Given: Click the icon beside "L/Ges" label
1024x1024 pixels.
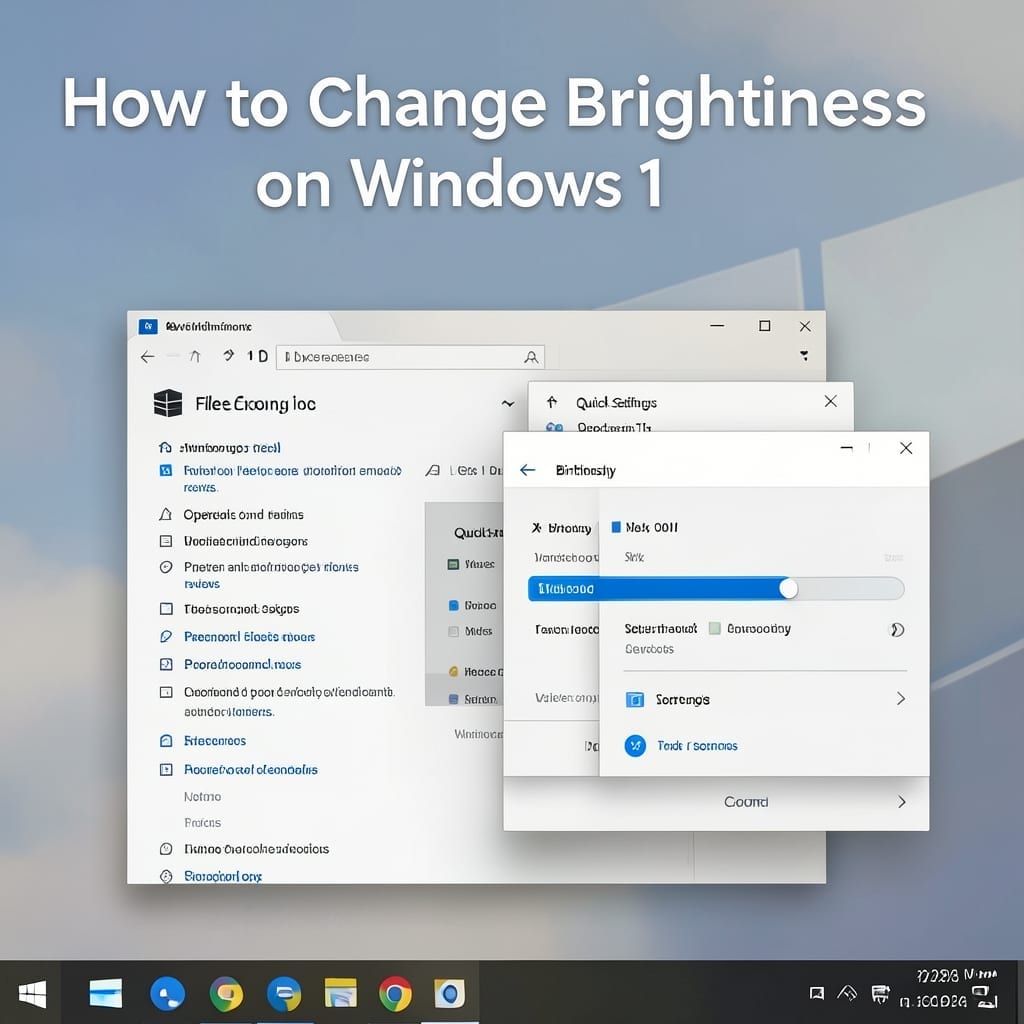Looking at the screenshot, I should click(x=432, y=470).
